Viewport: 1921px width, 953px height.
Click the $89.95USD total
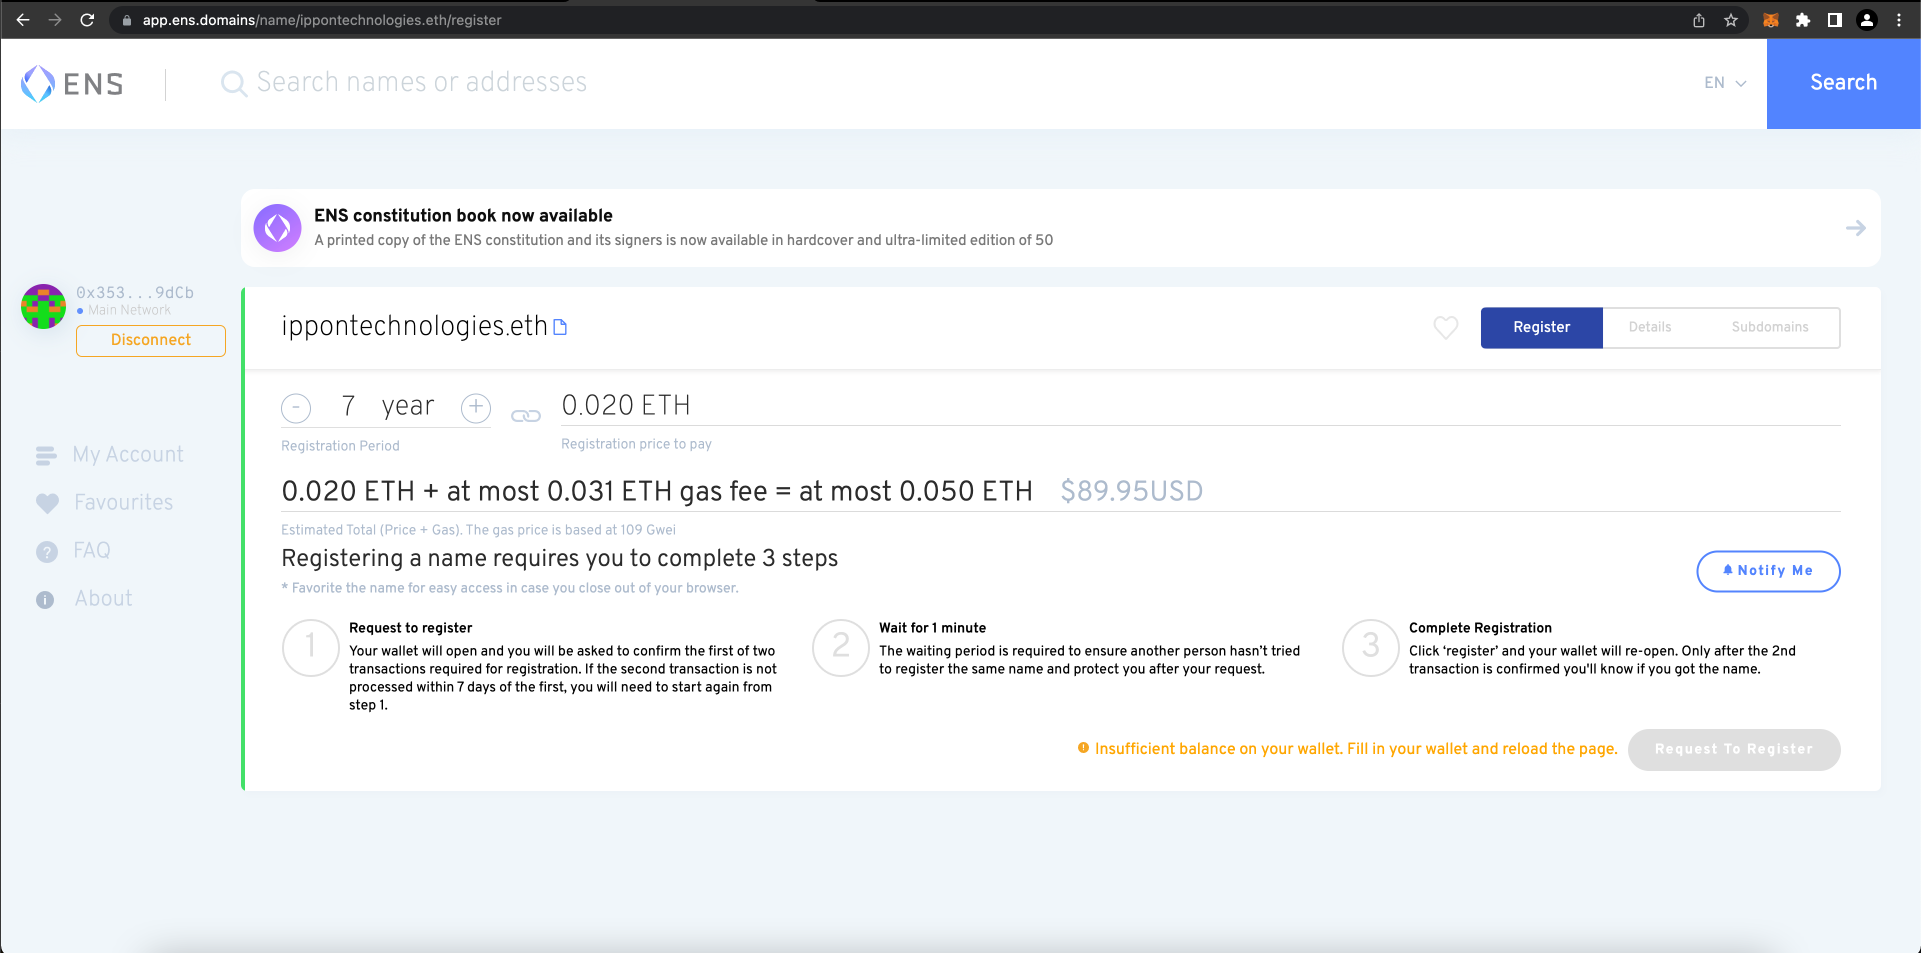click(x=1131, y=491)
